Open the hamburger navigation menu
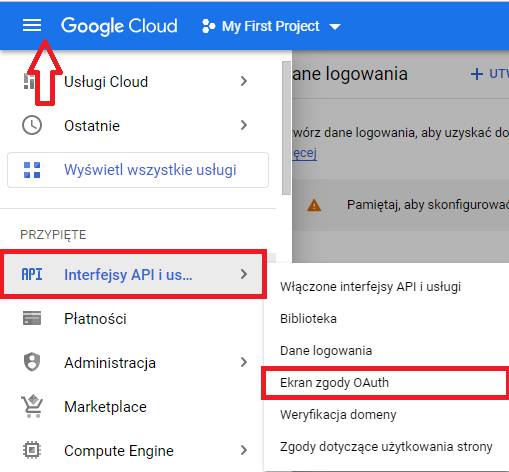Image resolution: width=509 pixels, height=472 pixels. click(x=32, y=26)
